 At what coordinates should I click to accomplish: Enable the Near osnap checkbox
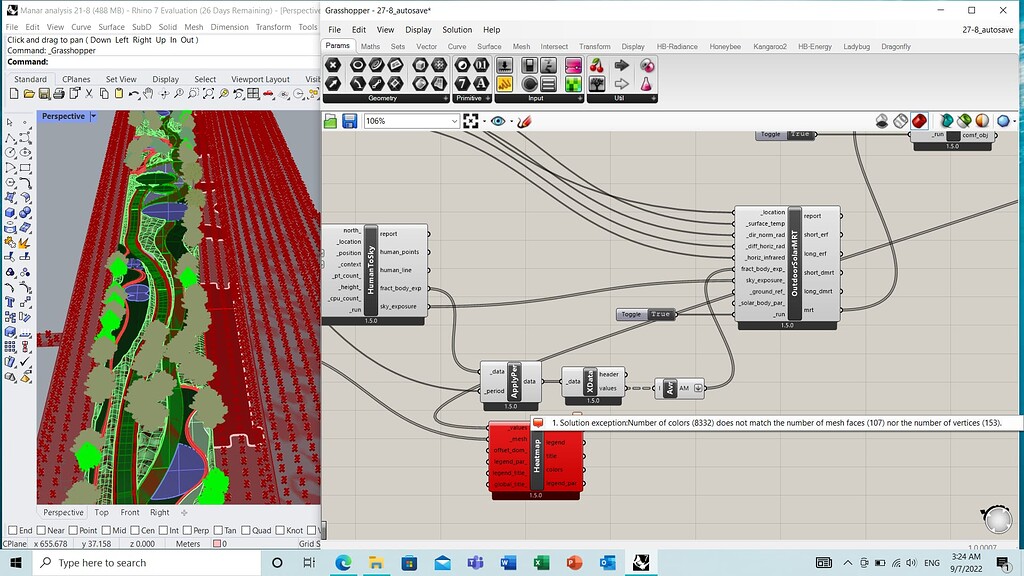click(42, 530)
